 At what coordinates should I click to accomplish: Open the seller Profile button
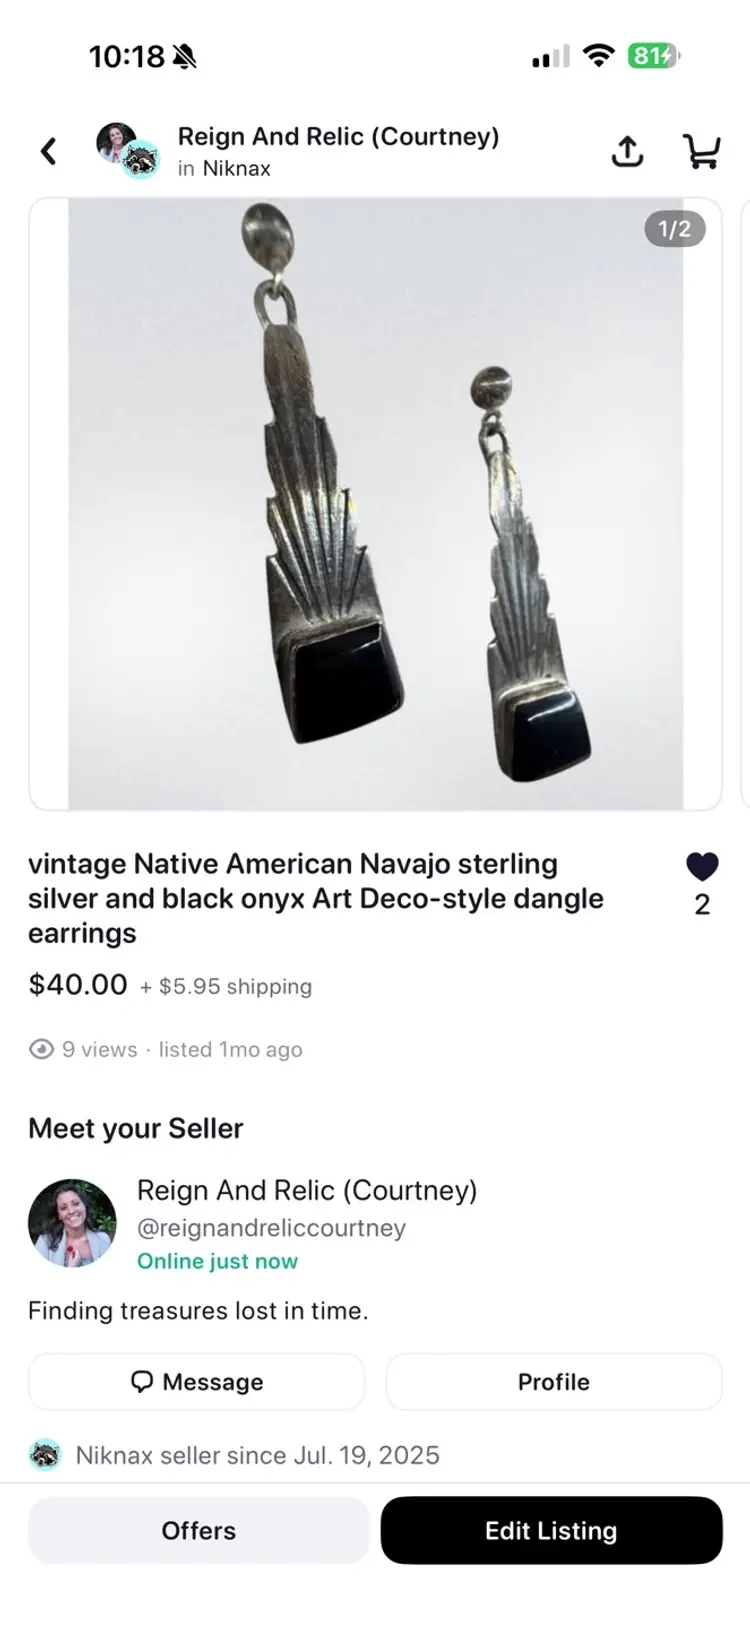pos(554,1382)
